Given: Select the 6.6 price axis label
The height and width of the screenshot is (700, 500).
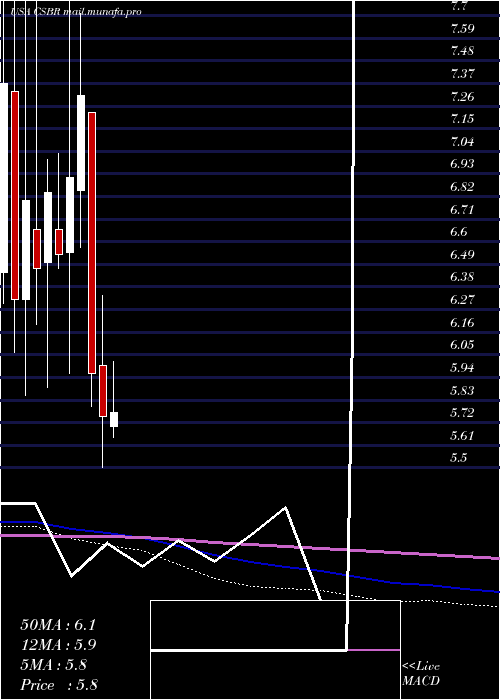Looking at the screenshot, I should tap(459, 232).
